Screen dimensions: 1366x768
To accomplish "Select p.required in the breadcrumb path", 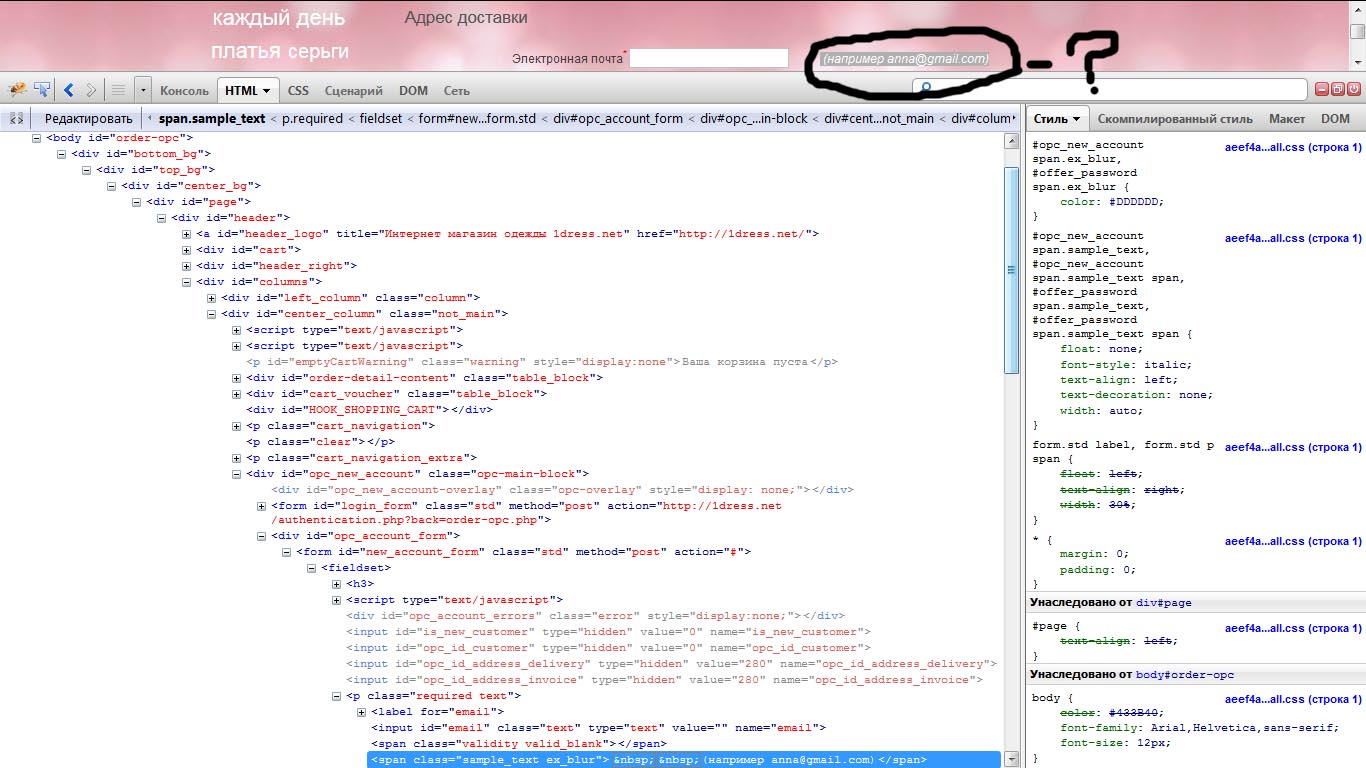I will (x=311, y=118).
